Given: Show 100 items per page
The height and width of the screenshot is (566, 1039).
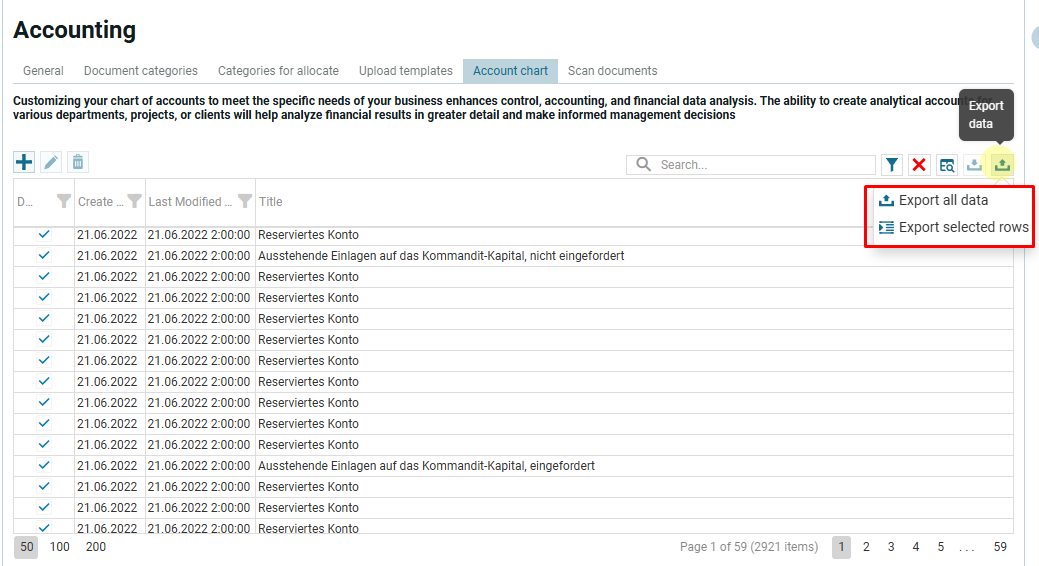Looking at the screenshot, I should (x=60, y=547).
